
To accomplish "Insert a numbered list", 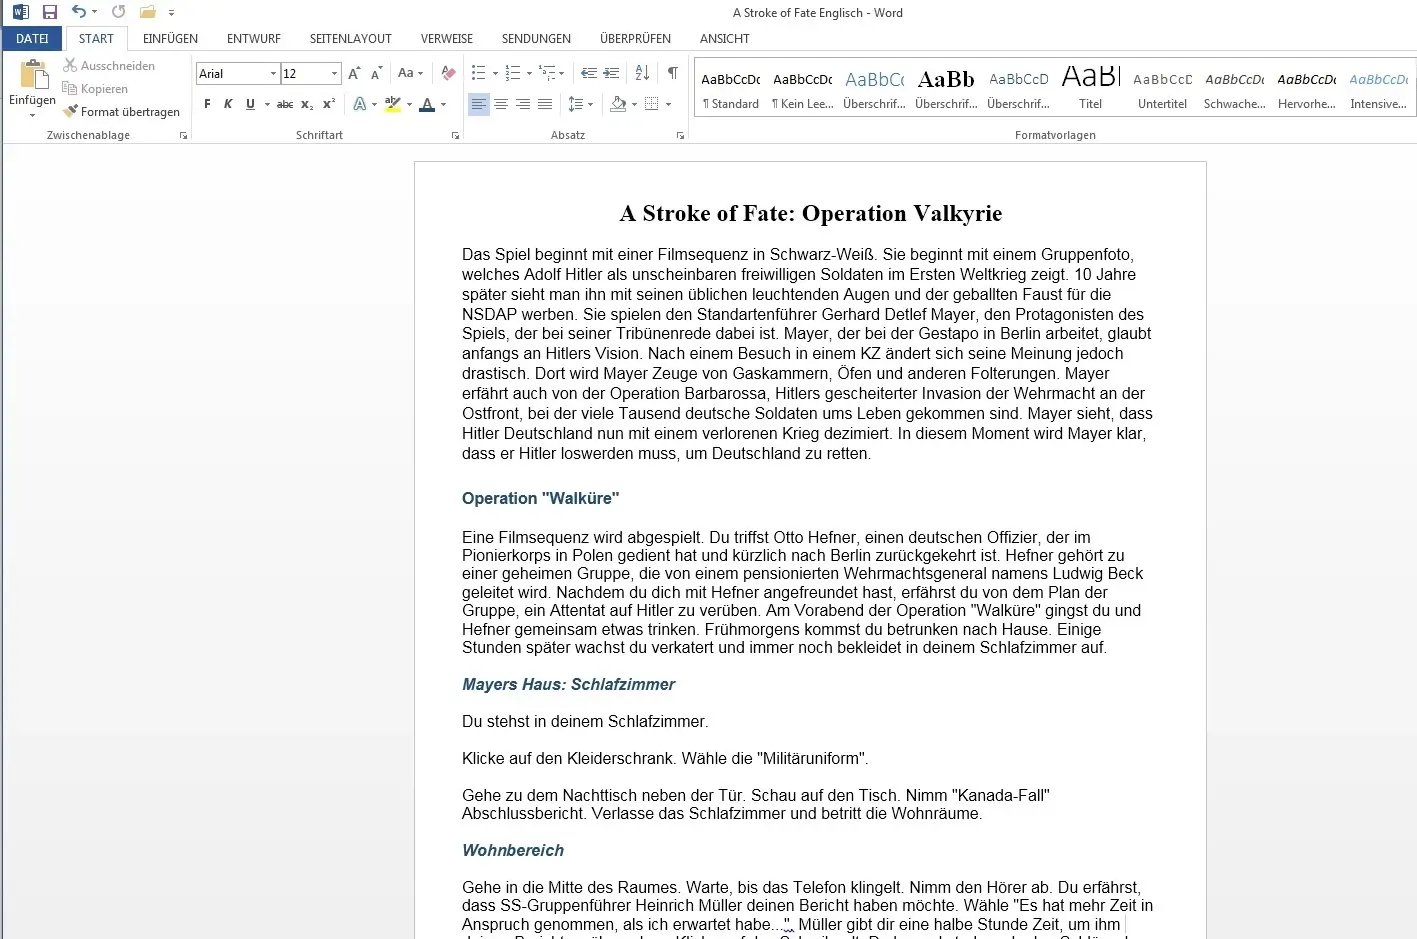I will (513, 73).
